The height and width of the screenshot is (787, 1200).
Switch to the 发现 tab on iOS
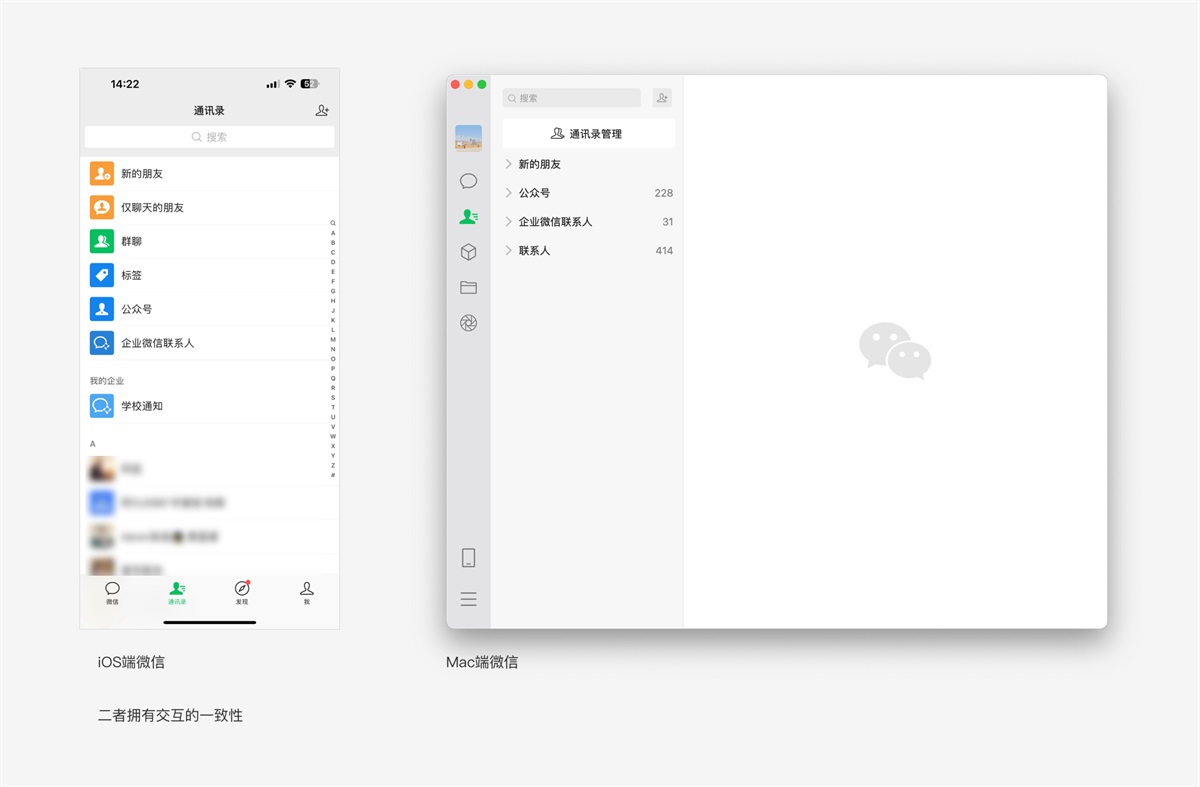[242, 593]
